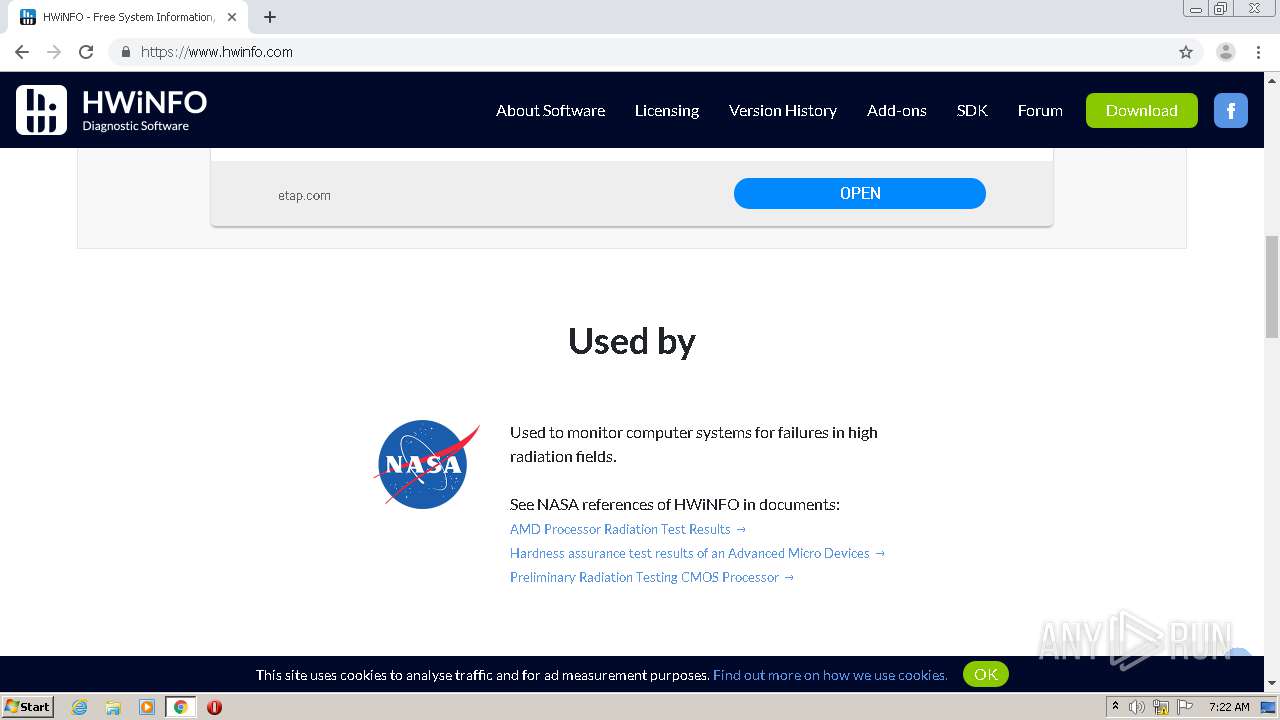Open the Action Center flag icon

pos(1185,707)
